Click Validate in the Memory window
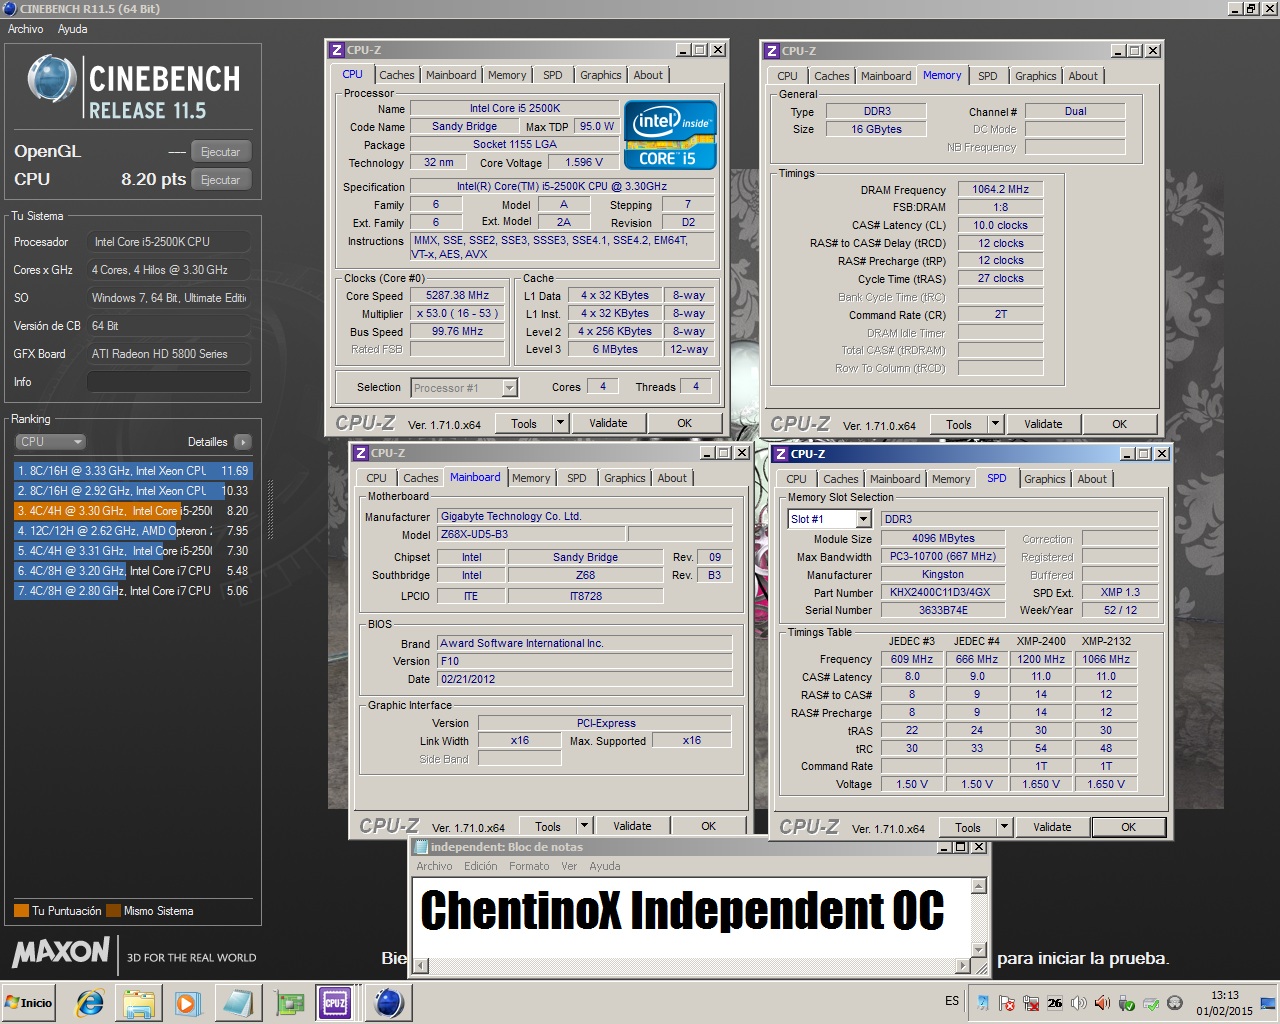Image resolution: width=1280 pixels, height=1024 pixels. 1043,424
